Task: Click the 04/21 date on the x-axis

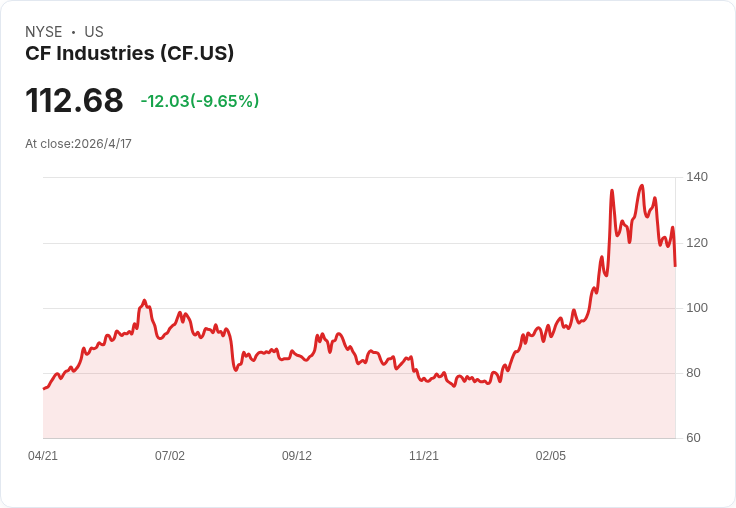Action: (43, 456)
